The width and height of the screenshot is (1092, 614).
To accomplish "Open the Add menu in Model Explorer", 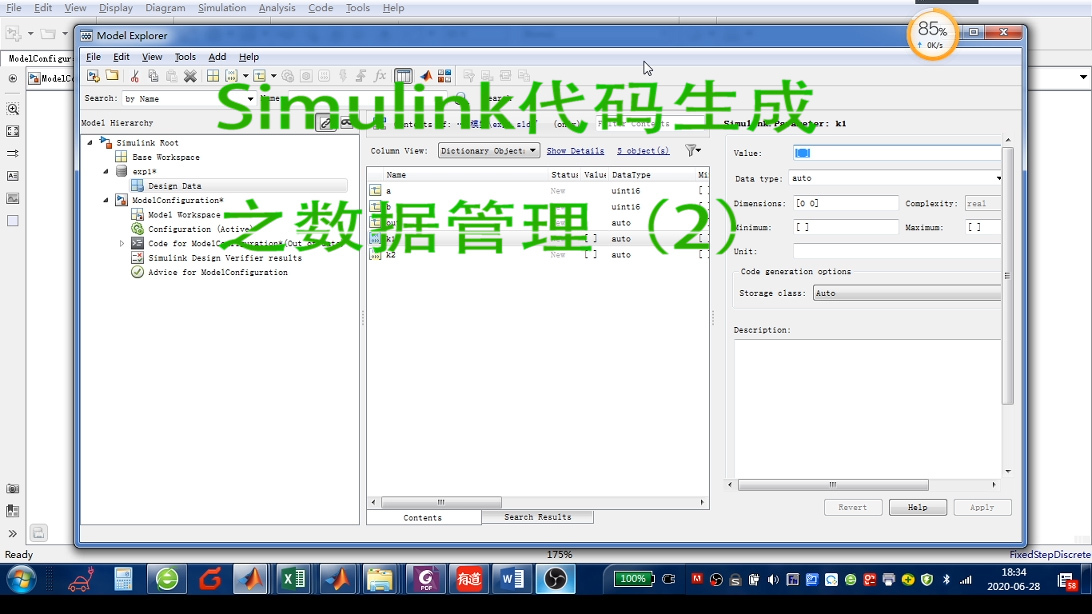I will pos(217,57).
